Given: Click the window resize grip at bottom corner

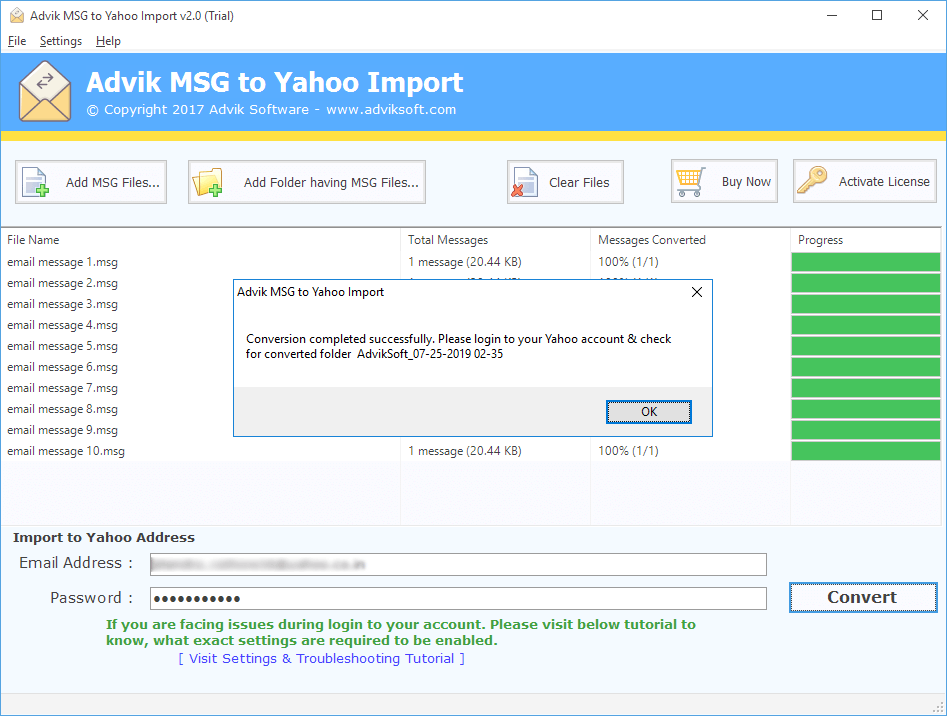Looking at the screenshot, I should (x=939, y=708).
